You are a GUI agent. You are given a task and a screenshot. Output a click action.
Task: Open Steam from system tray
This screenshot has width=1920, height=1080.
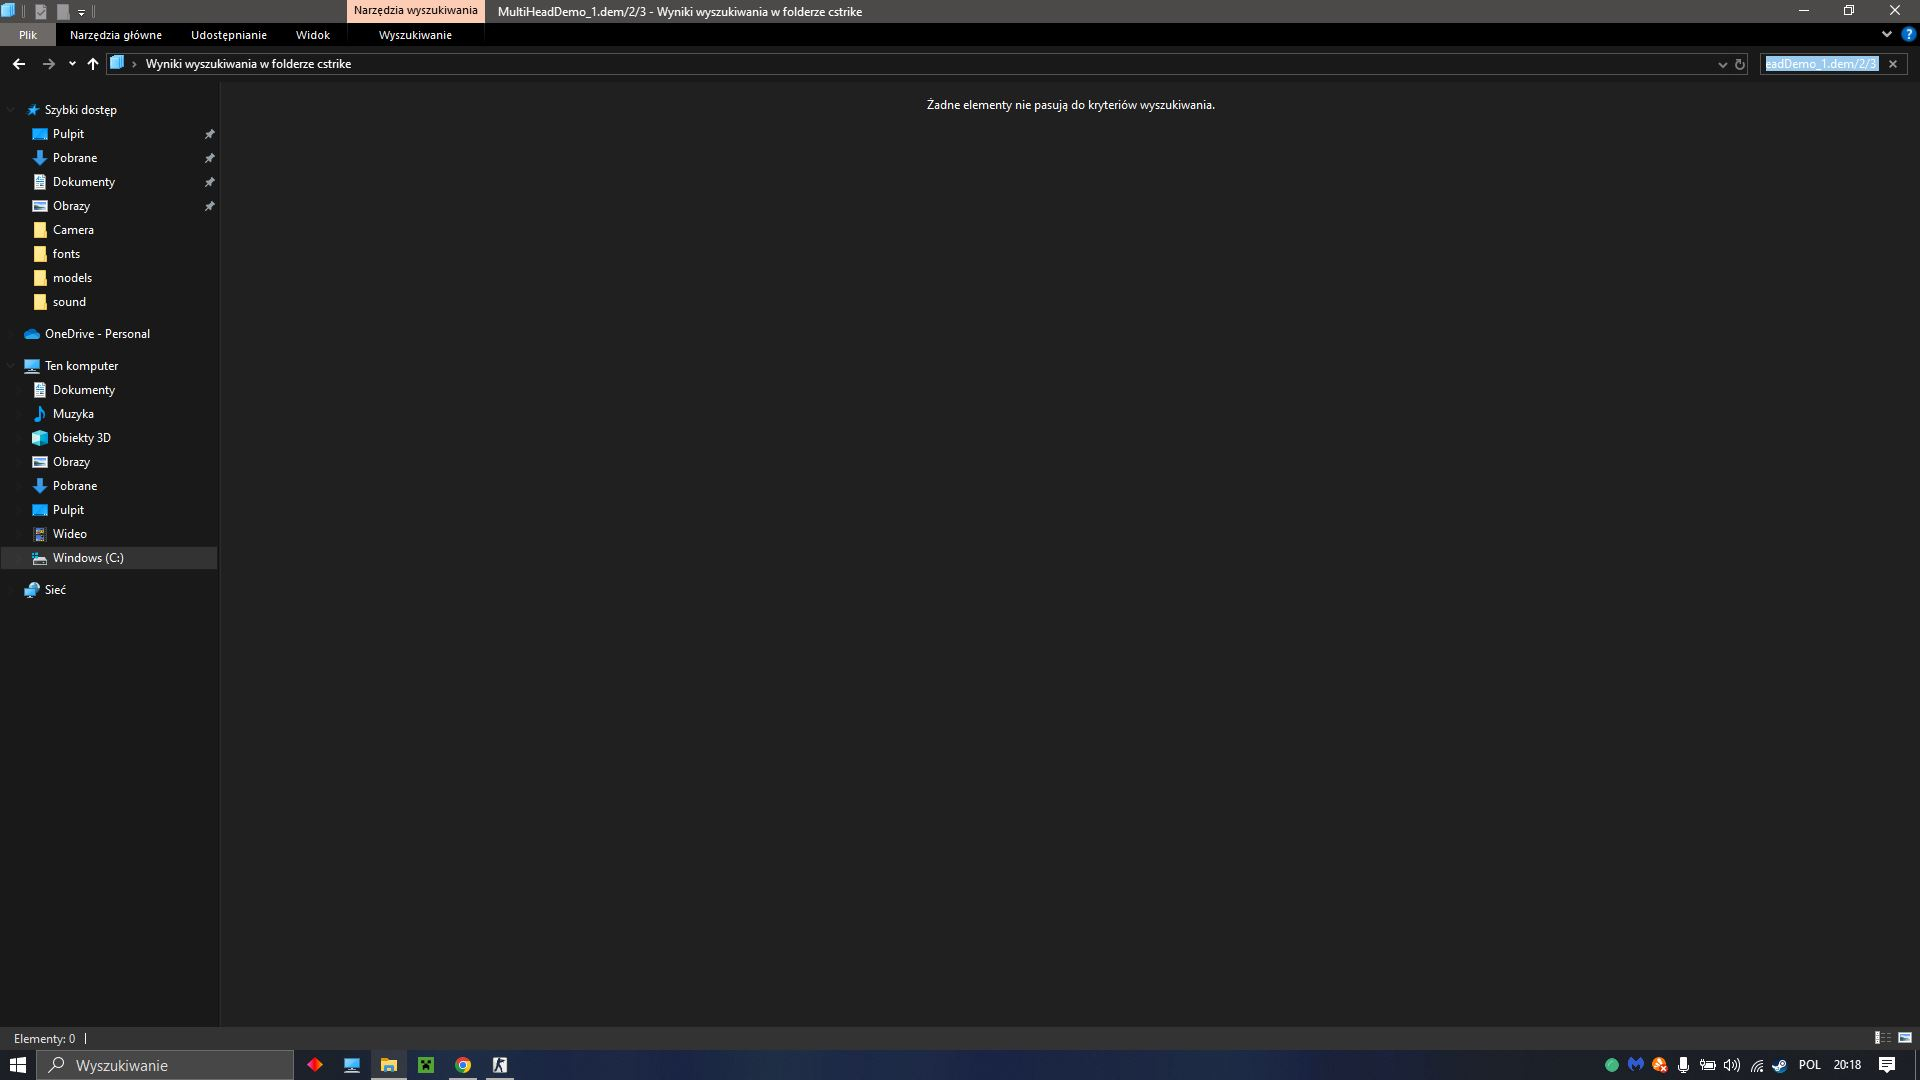[1780, 1065]
